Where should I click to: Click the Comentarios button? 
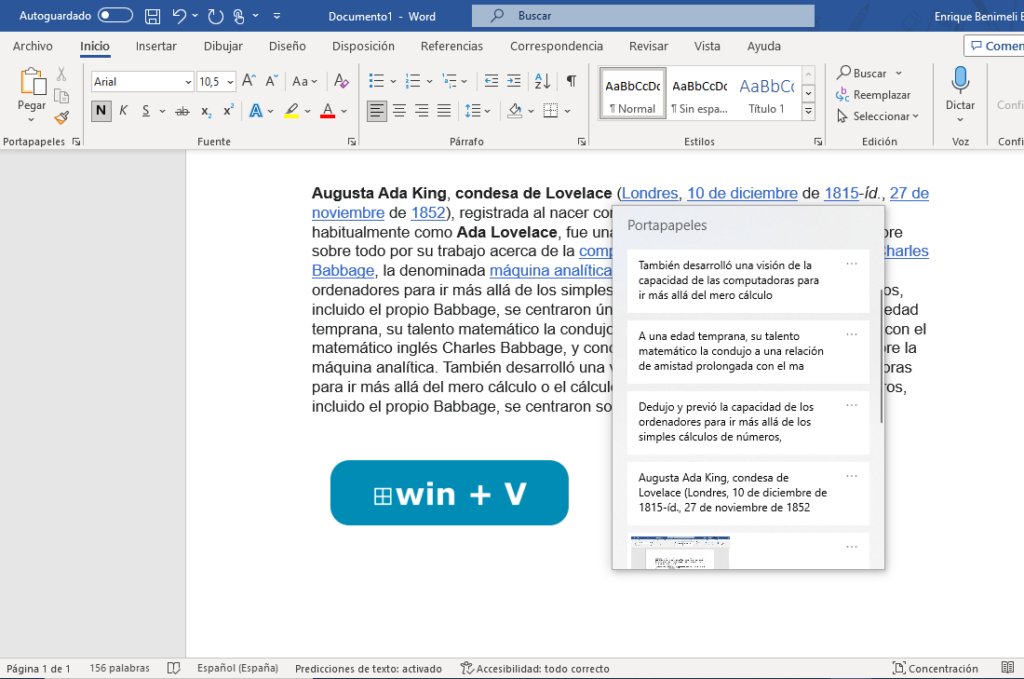point(994,46)
